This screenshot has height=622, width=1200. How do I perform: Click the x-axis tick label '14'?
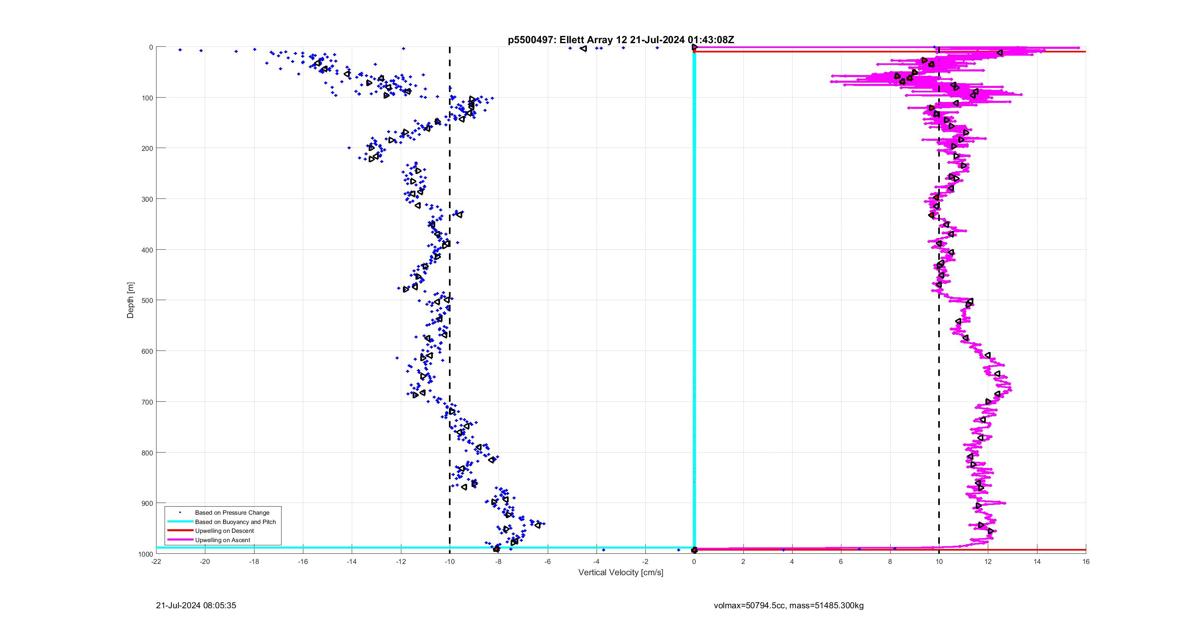[x=1037, y=561]
